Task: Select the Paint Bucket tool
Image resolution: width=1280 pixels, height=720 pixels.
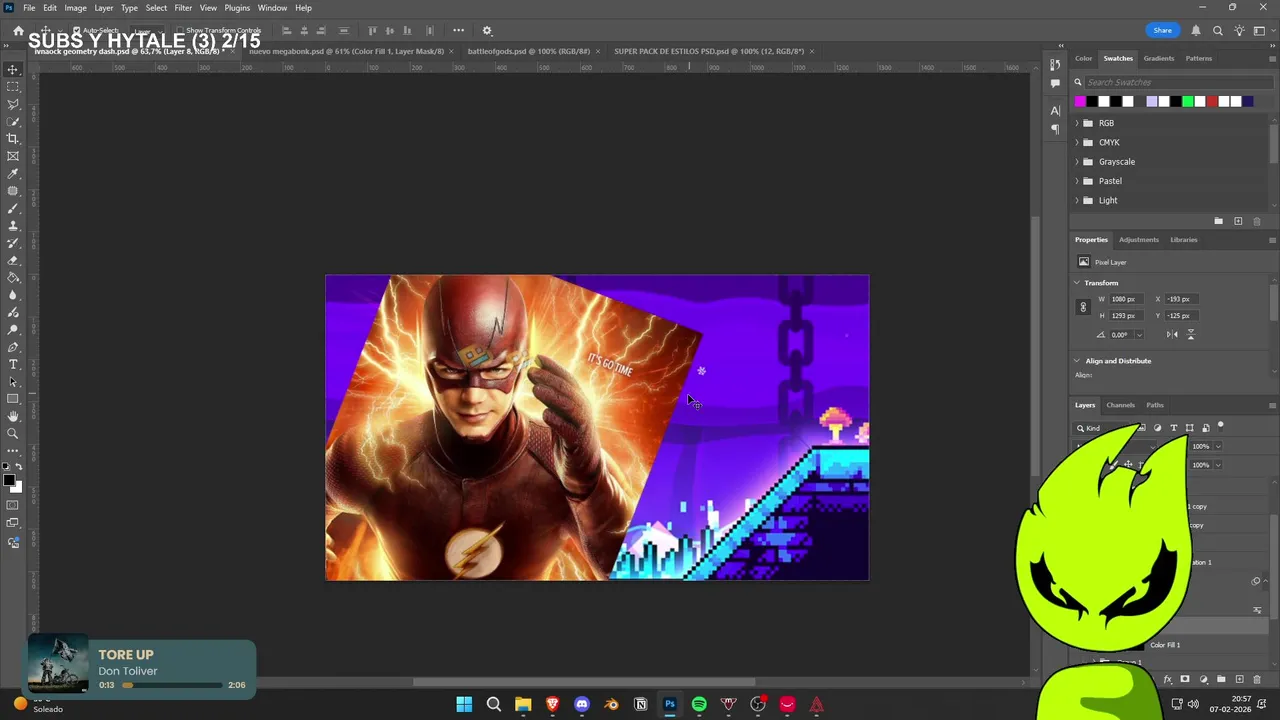Action: coord(13,277)
